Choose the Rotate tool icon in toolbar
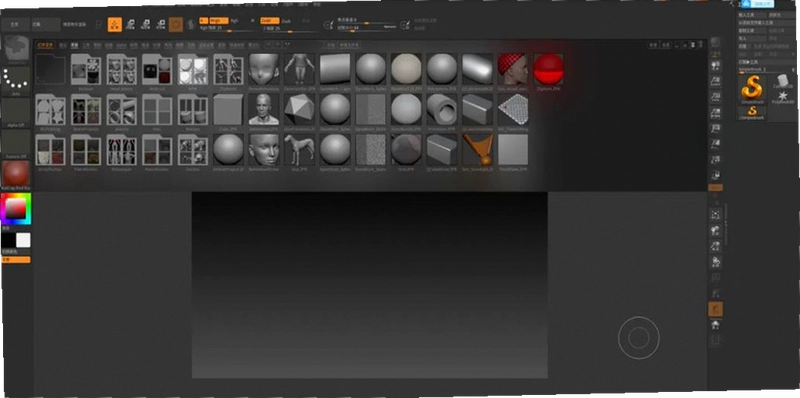The image size is (800, 398). pos(160,24)
